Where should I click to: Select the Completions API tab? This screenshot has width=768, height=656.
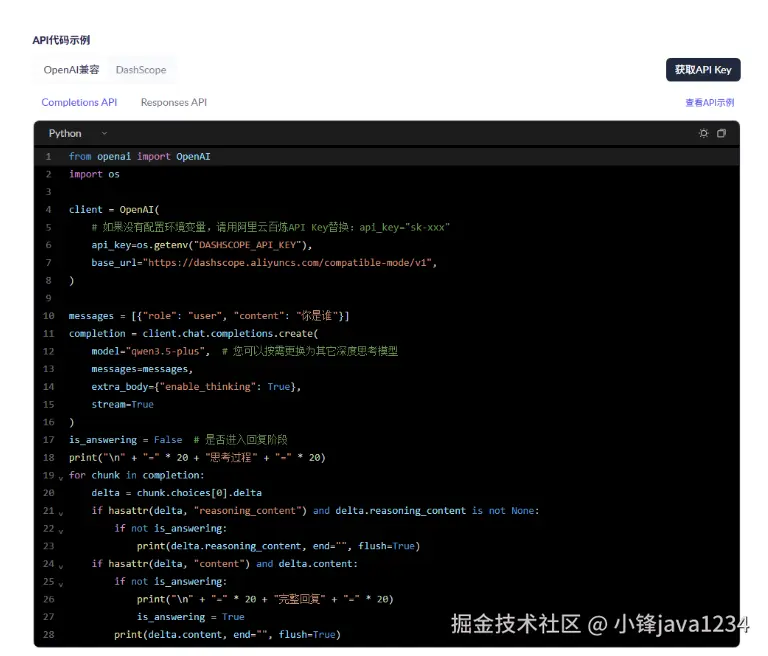(79, 102)
